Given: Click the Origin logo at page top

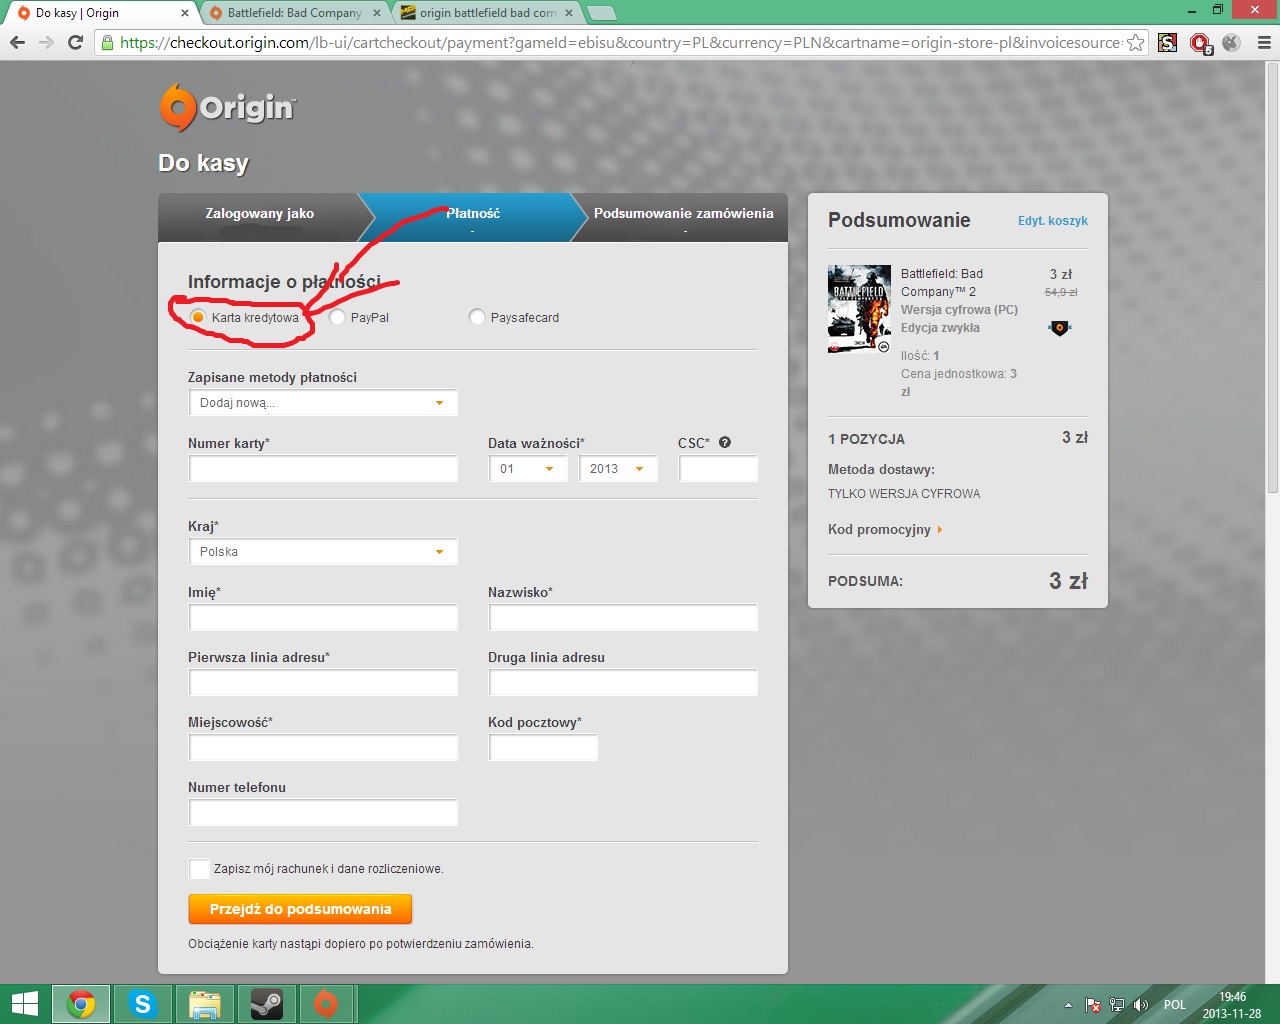Looking at the screenshot, I should point(228,107).
